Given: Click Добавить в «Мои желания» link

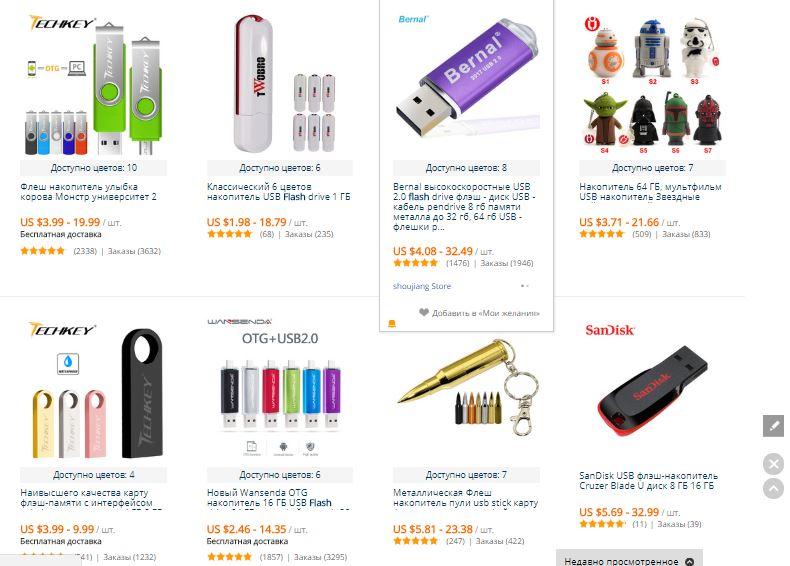Looking at the screenshot, I should point(486,313).
